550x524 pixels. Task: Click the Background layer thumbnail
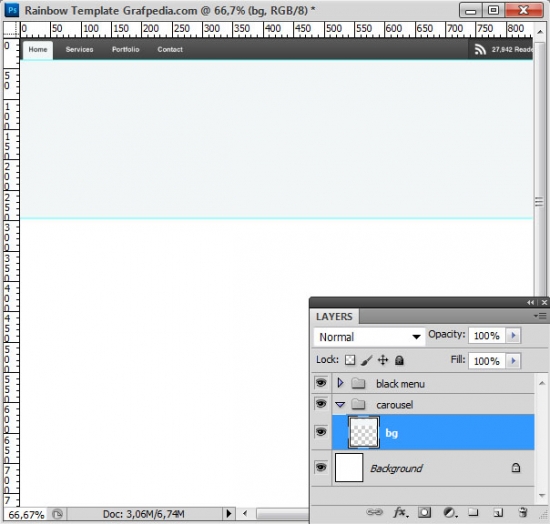click(349, 468)
